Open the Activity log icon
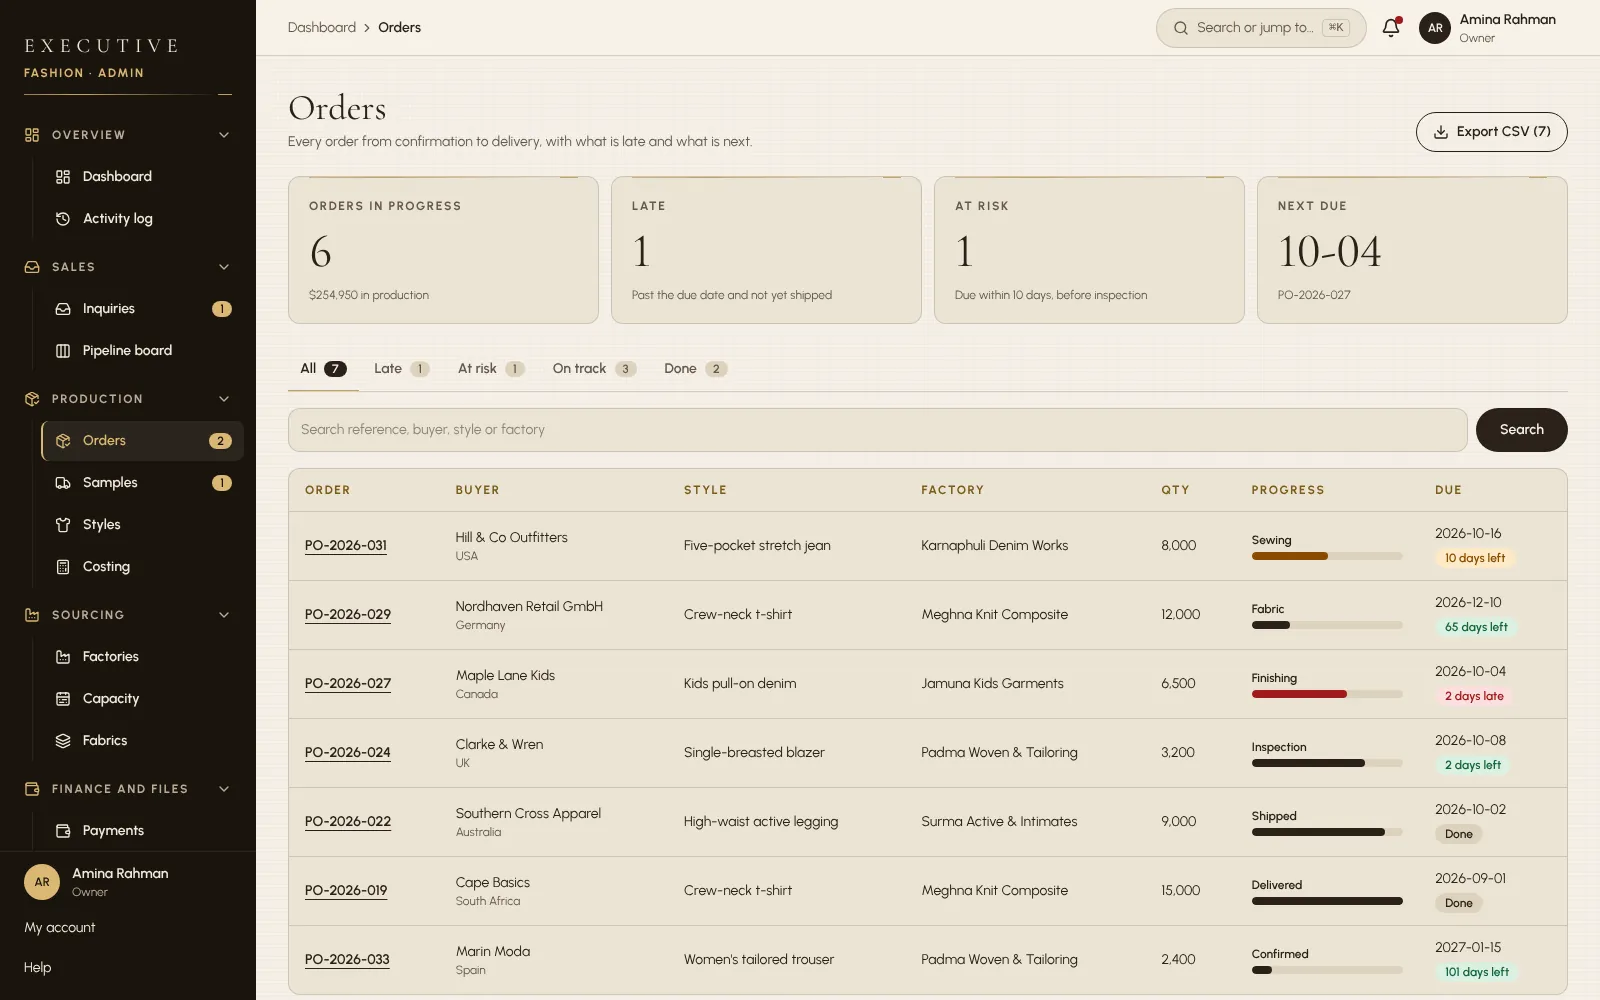The height and width of the screenshot is (1000, 1600). click(63, 219)
